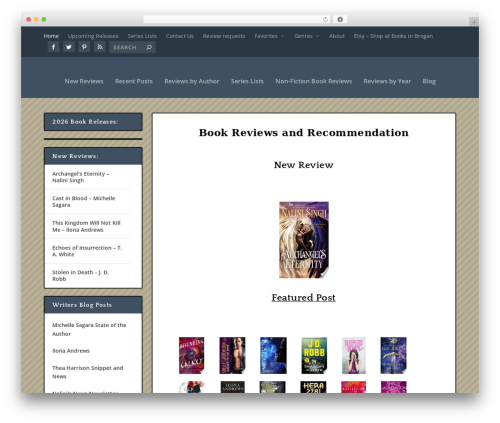The width and height of the screenshot is (500, 423).
Task: Open the Contact Us page
Action: pos(180,36)
